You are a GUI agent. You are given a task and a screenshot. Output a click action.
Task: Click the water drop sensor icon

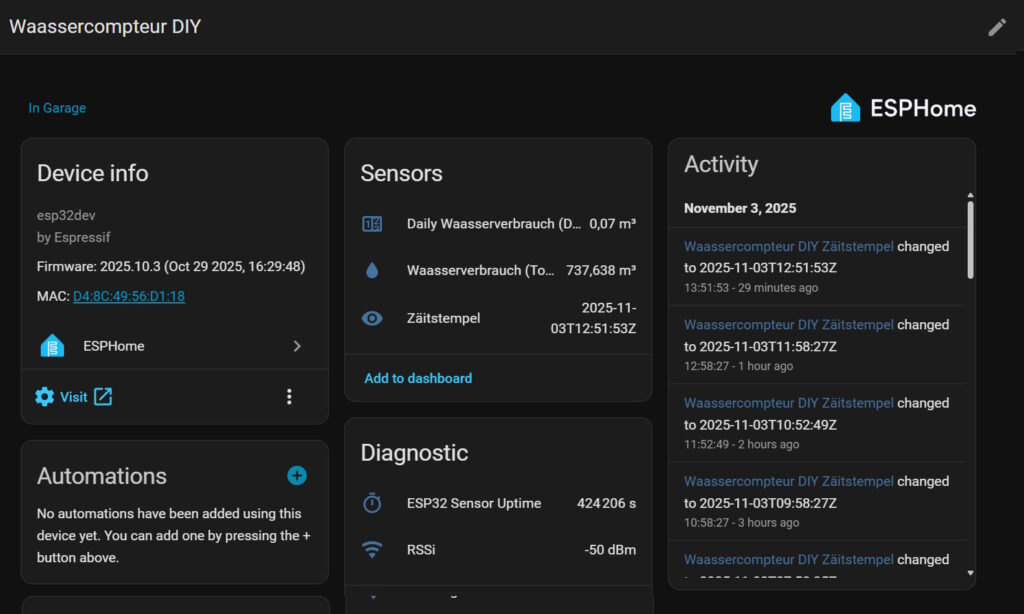pos(372,271)
